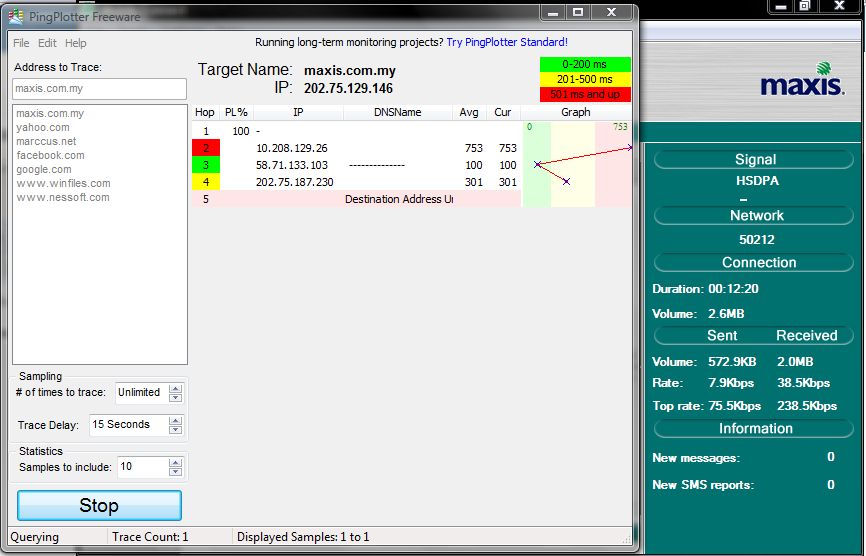Increase the Trace Delay value
Viewport: 866px width, 556px height.
coord(176,421)
